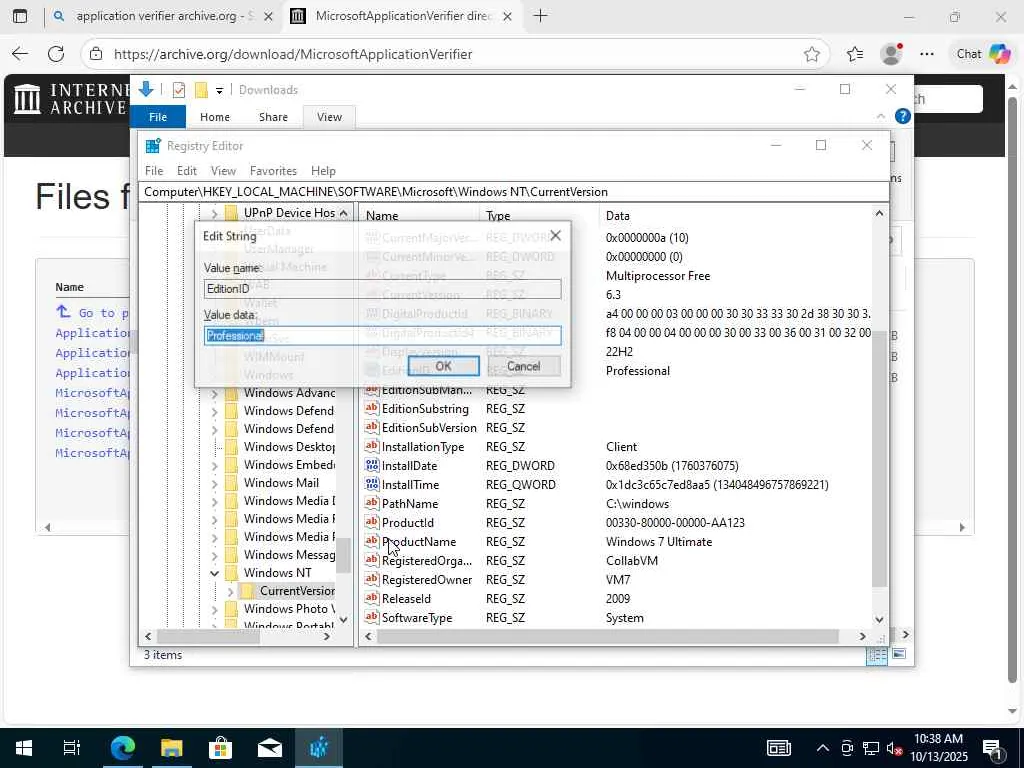Click the Registry Editor taskbar icon
Screen dimensions: 1024x768
(319, 748)
